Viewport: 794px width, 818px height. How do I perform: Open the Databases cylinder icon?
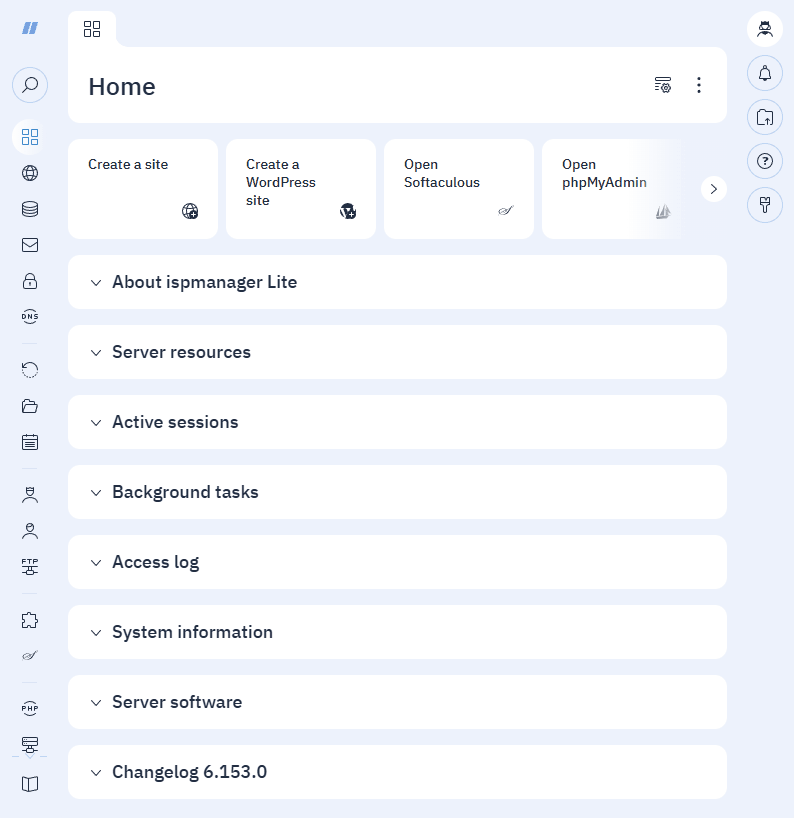pyautogui.click(x=30, y=209)
